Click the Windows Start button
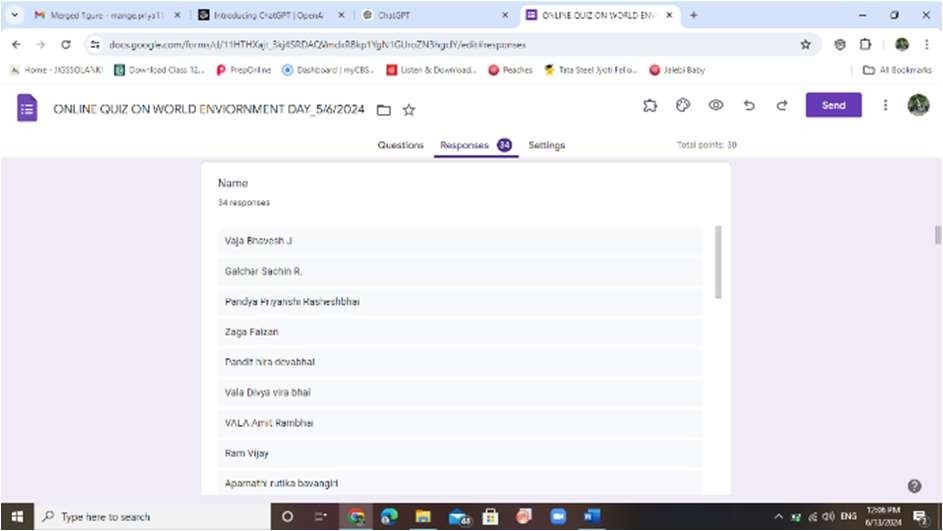The width and height of the screenshot is (943, 531). tap(16, 516)
